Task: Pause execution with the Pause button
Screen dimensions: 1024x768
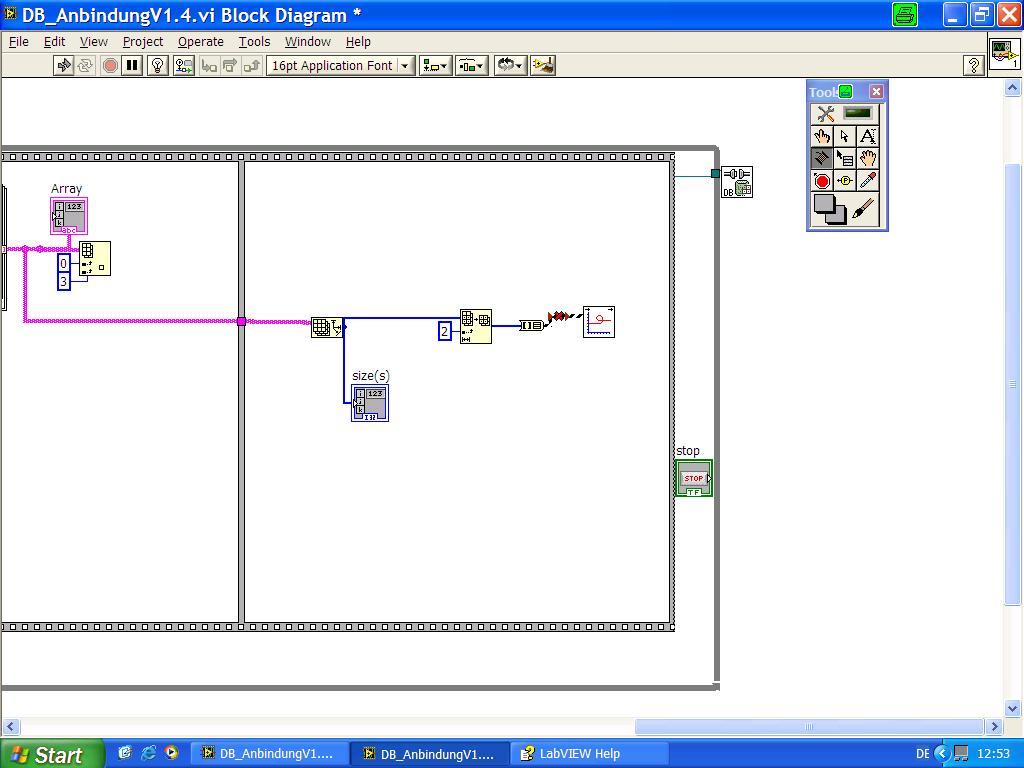Action: coord(133,65)
